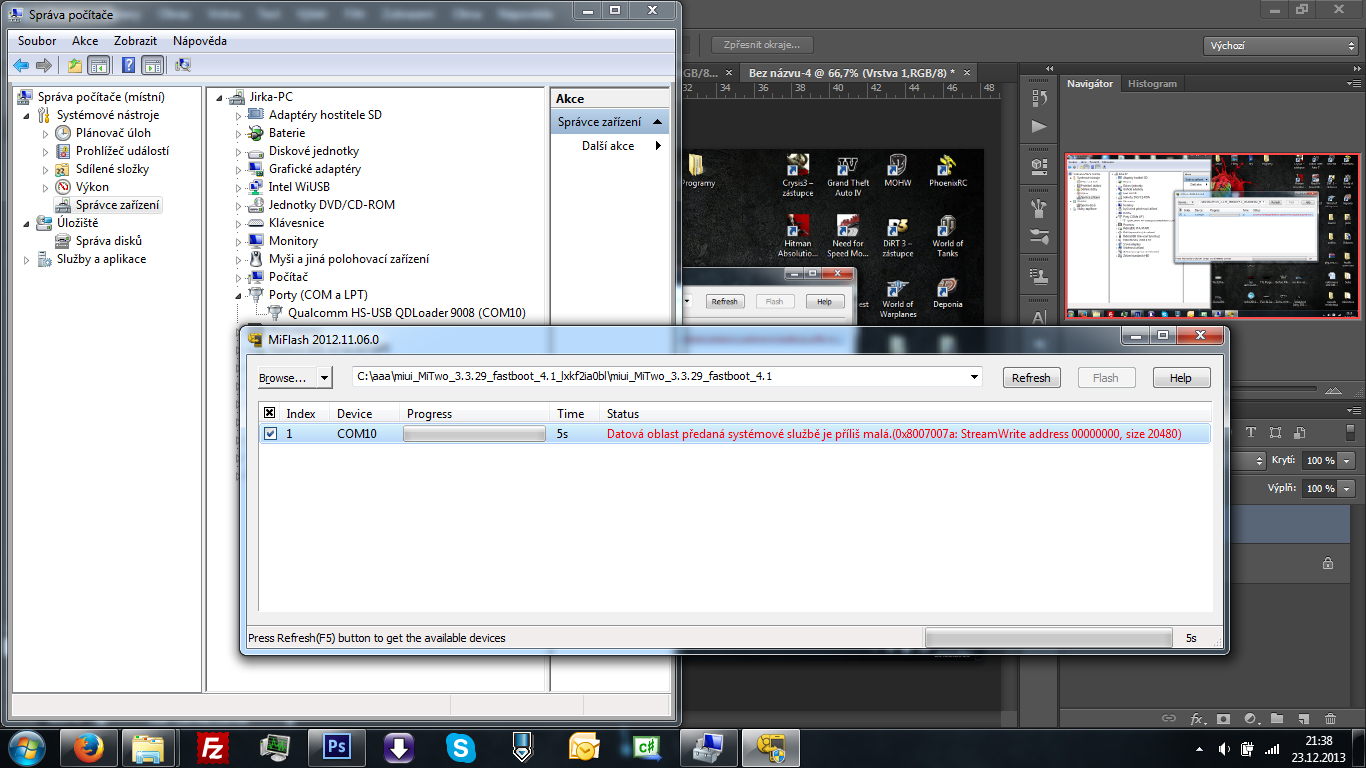Click the type layer filter T icon
This screenshot has height=768, width=1366.
tap(1250, 433)
